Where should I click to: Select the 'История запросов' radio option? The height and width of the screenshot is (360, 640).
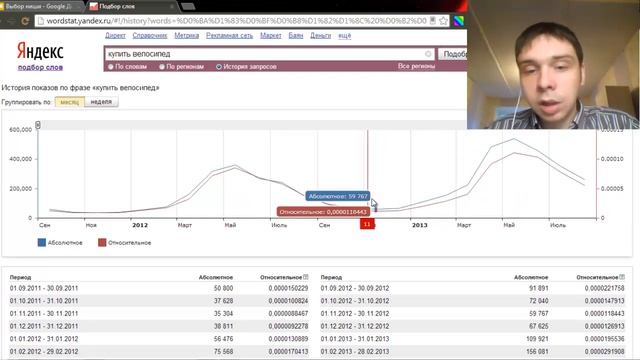(219, 67)
